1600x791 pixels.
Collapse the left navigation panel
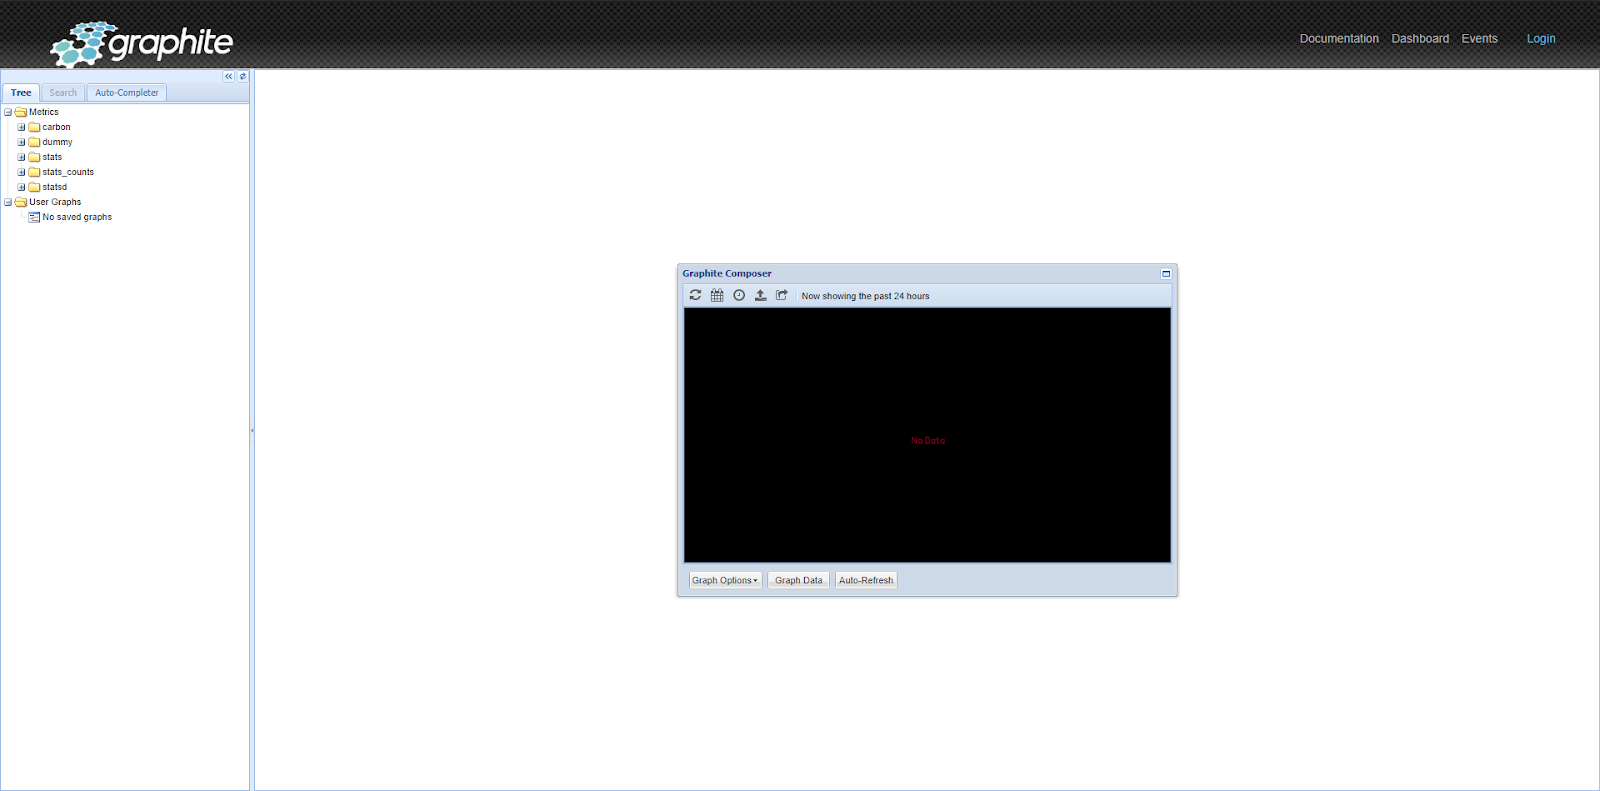229,76
